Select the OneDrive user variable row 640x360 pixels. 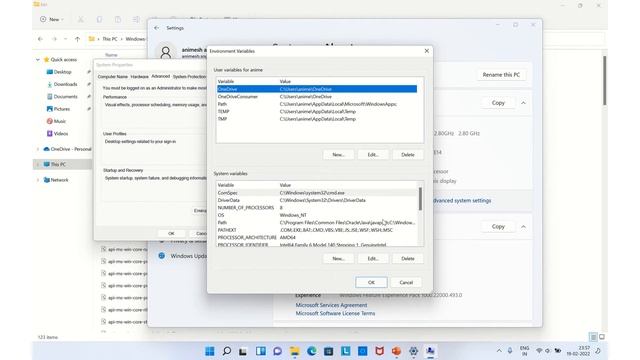(x=317, y=89)
